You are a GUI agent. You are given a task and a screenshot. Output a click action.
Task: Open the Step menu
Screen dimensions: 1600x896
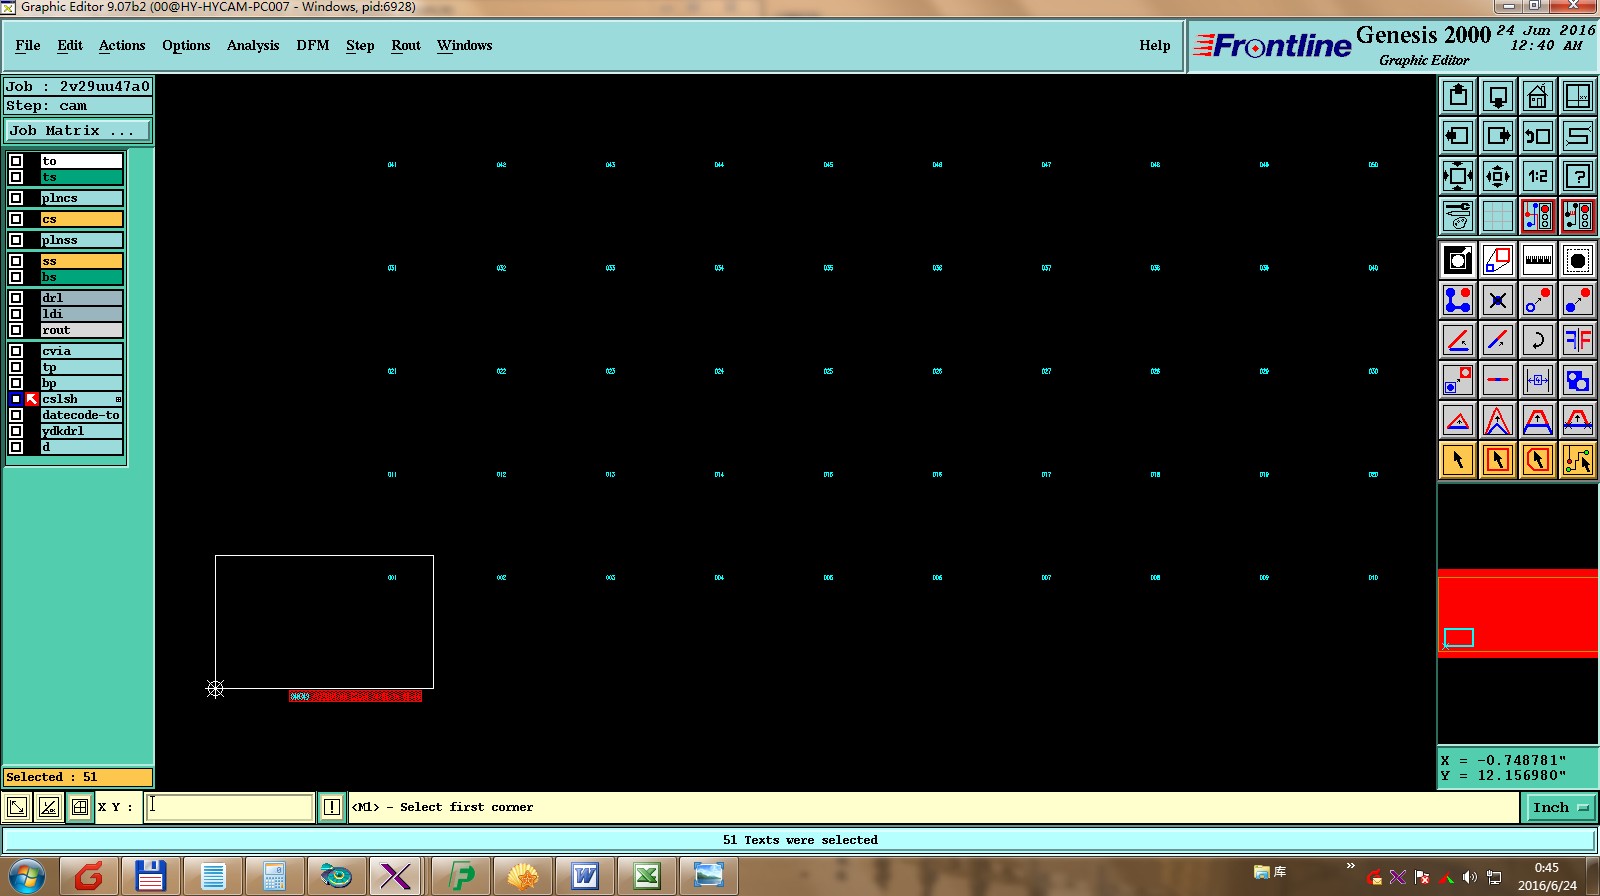click(x=360, y=45)
